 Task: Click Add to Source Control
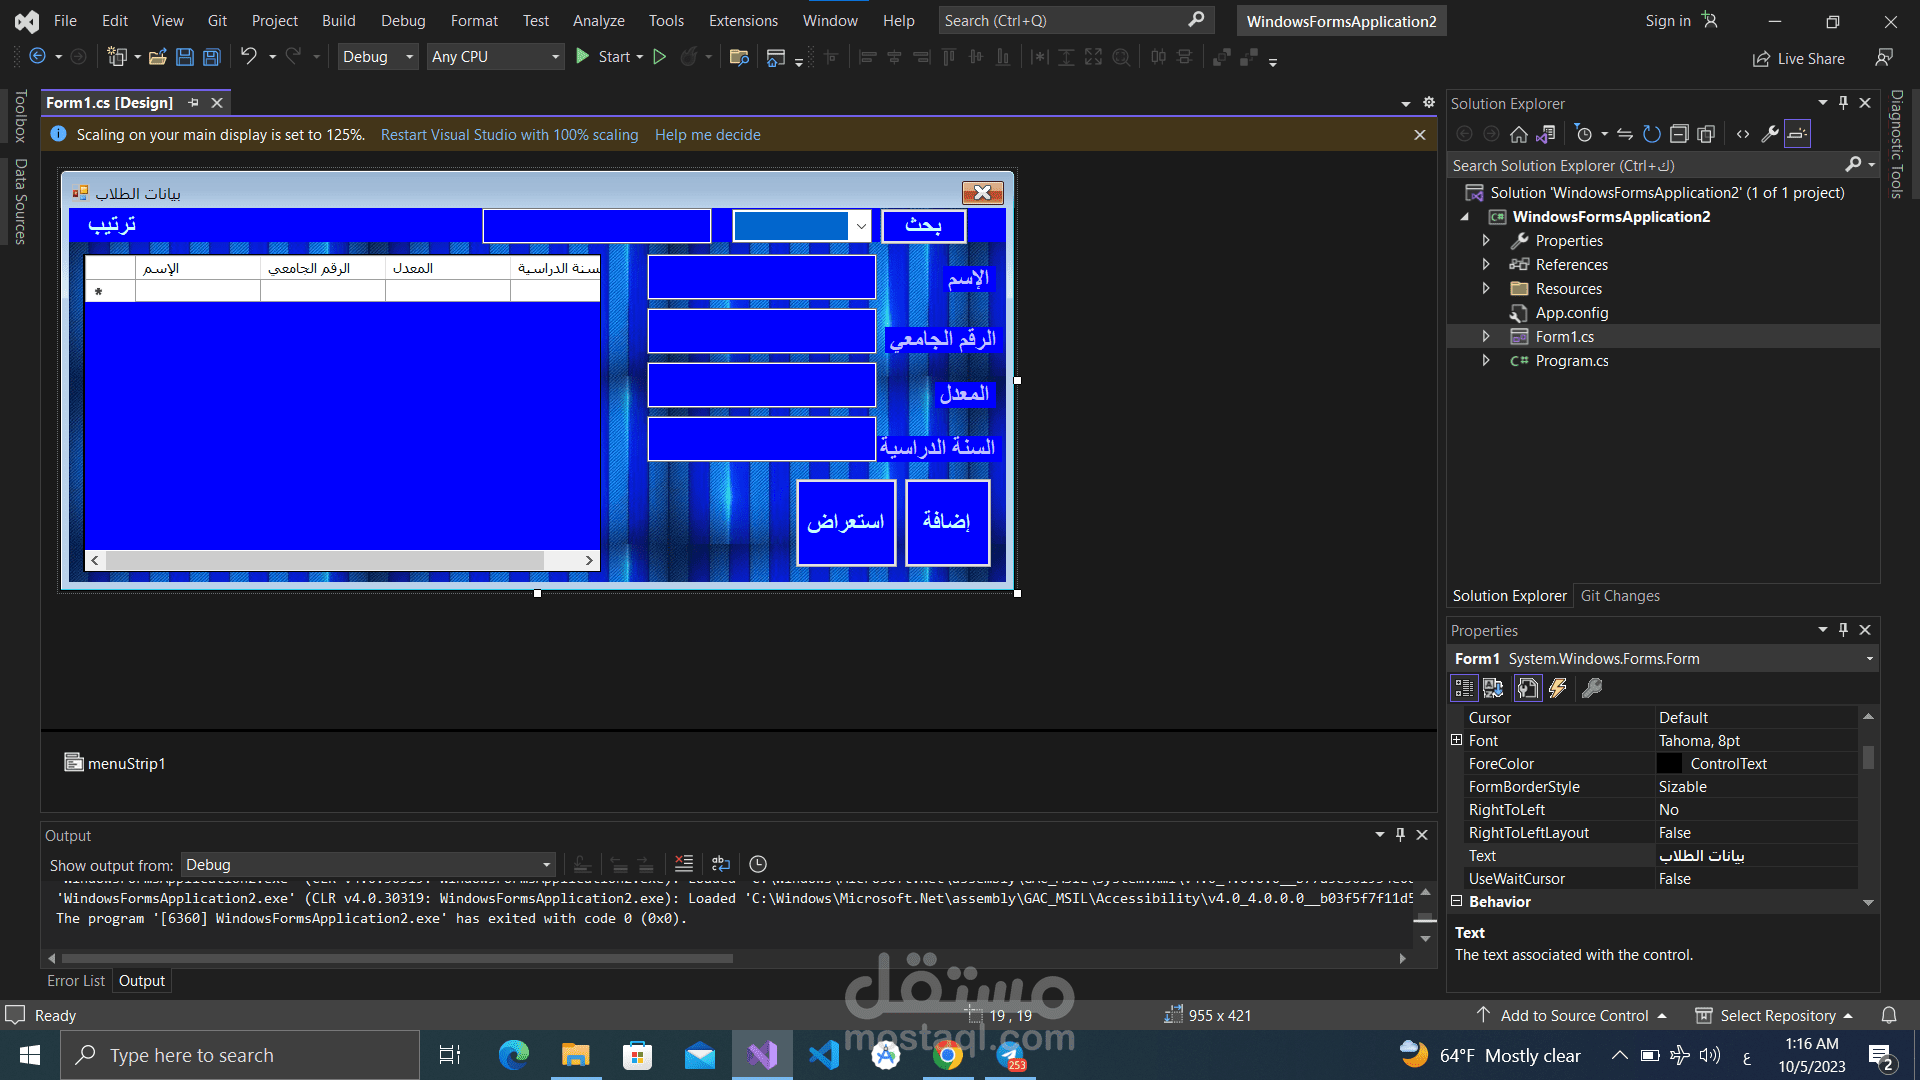click(1574, 1016)
